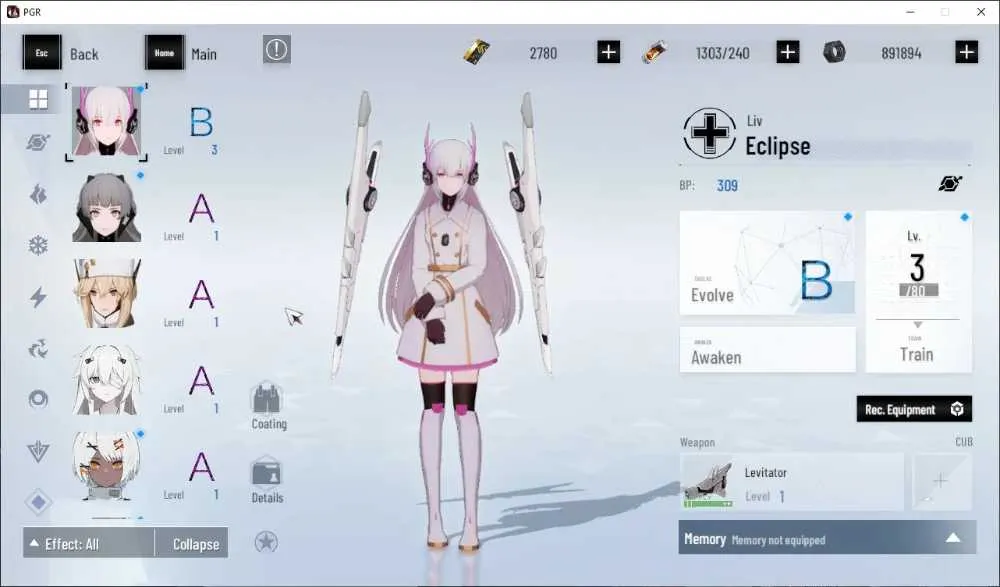Expand the Memory panel arrow
Viewport: 1000px width, 587px height.
click(953, 538)
